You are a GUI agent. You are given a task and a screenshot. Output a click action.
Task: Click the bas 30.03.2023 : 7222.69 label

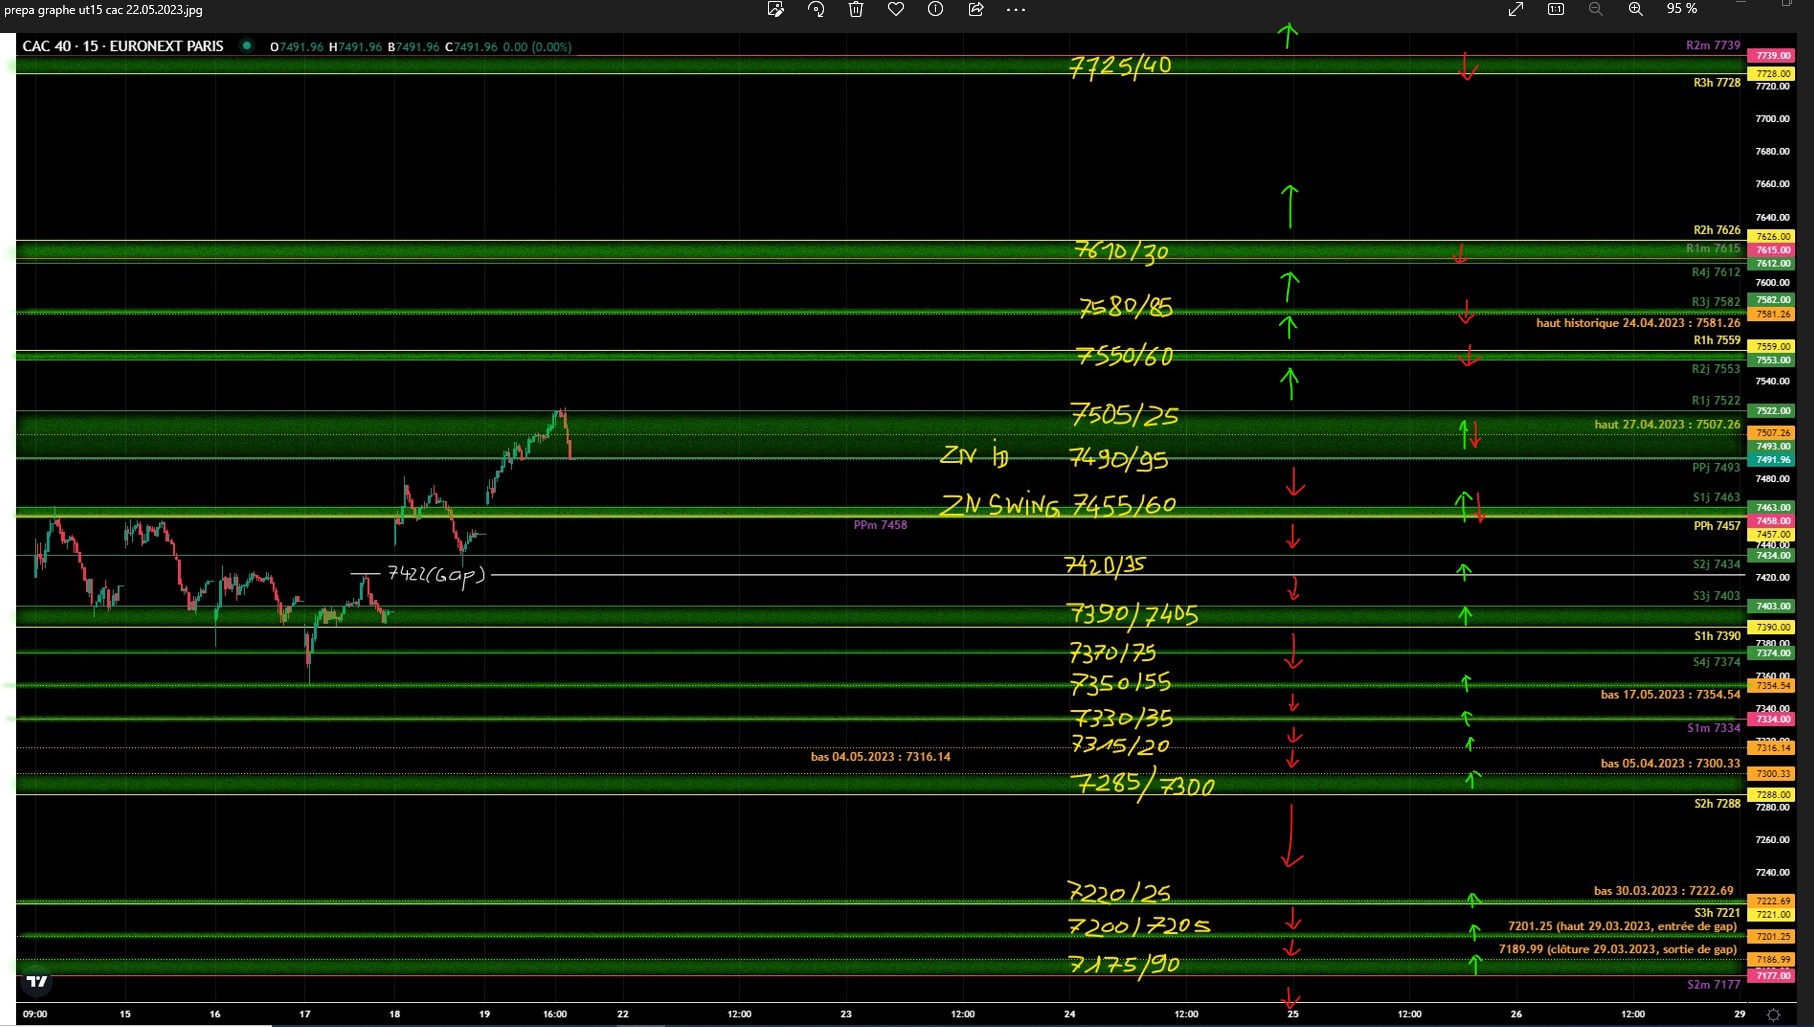[1663, 891]
